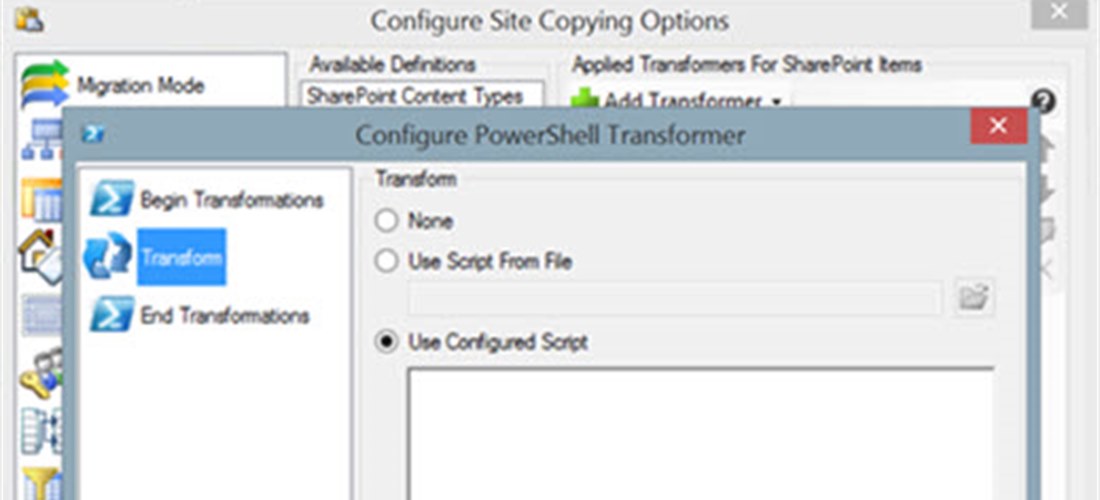Click the green Add Transformer plus icon
This screenshot has width=1100, height=500.
(x=584, y=99)
